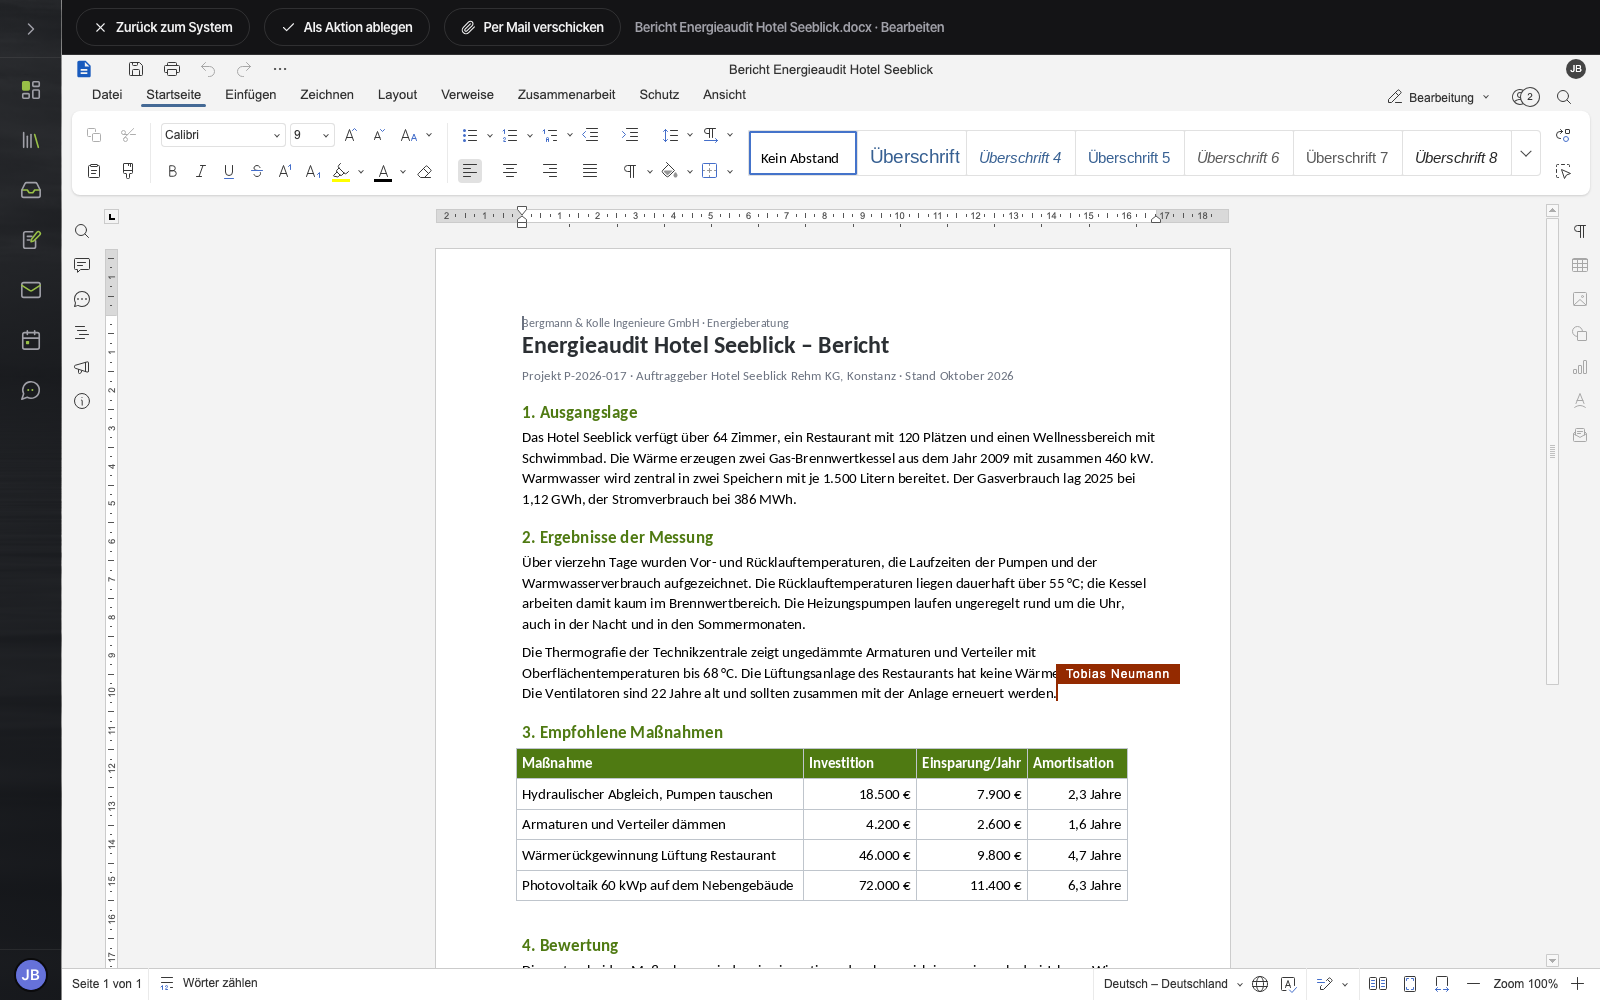
Task: Undo the last action
Action: [208, 69]
